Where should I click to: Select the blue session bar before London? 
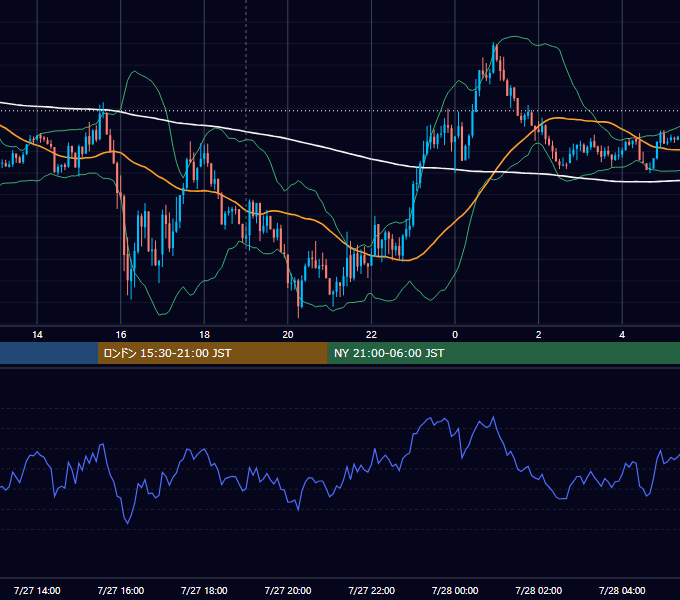pyautogui.click(x=49, y=353)
